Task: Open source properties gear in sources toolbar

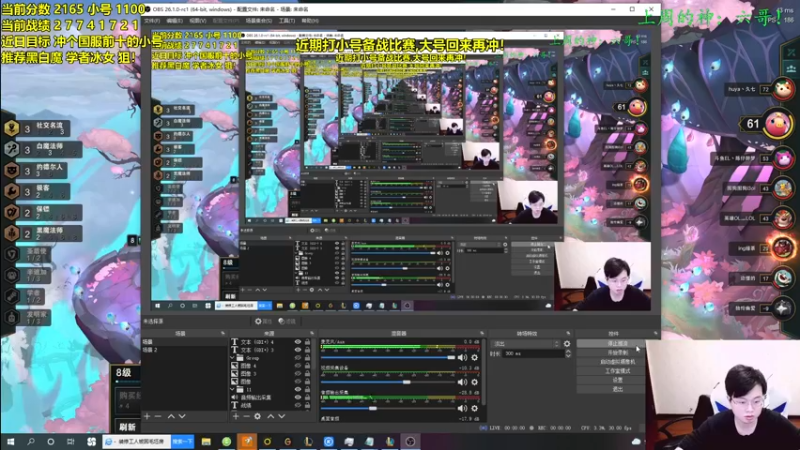Action: (x=258, y=416)
